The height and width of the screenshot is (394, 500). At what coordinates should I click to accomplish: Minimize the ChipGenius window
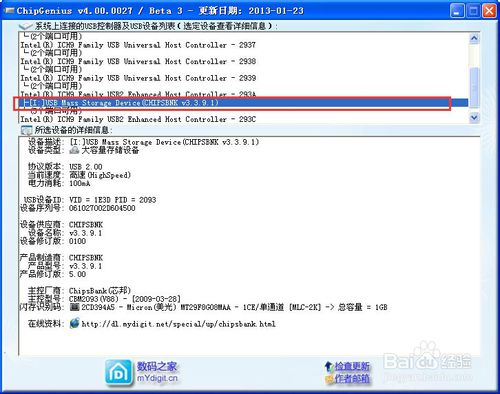457,11
